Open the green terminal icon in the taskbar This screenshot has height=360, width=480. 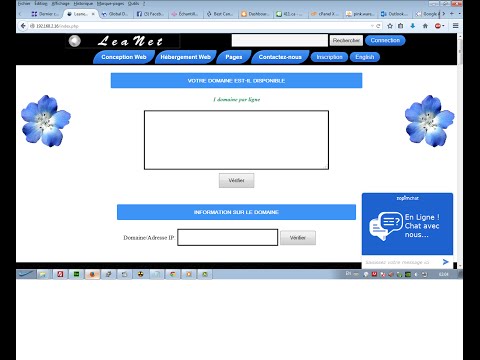pyautogui.click(x=76, y=274)
